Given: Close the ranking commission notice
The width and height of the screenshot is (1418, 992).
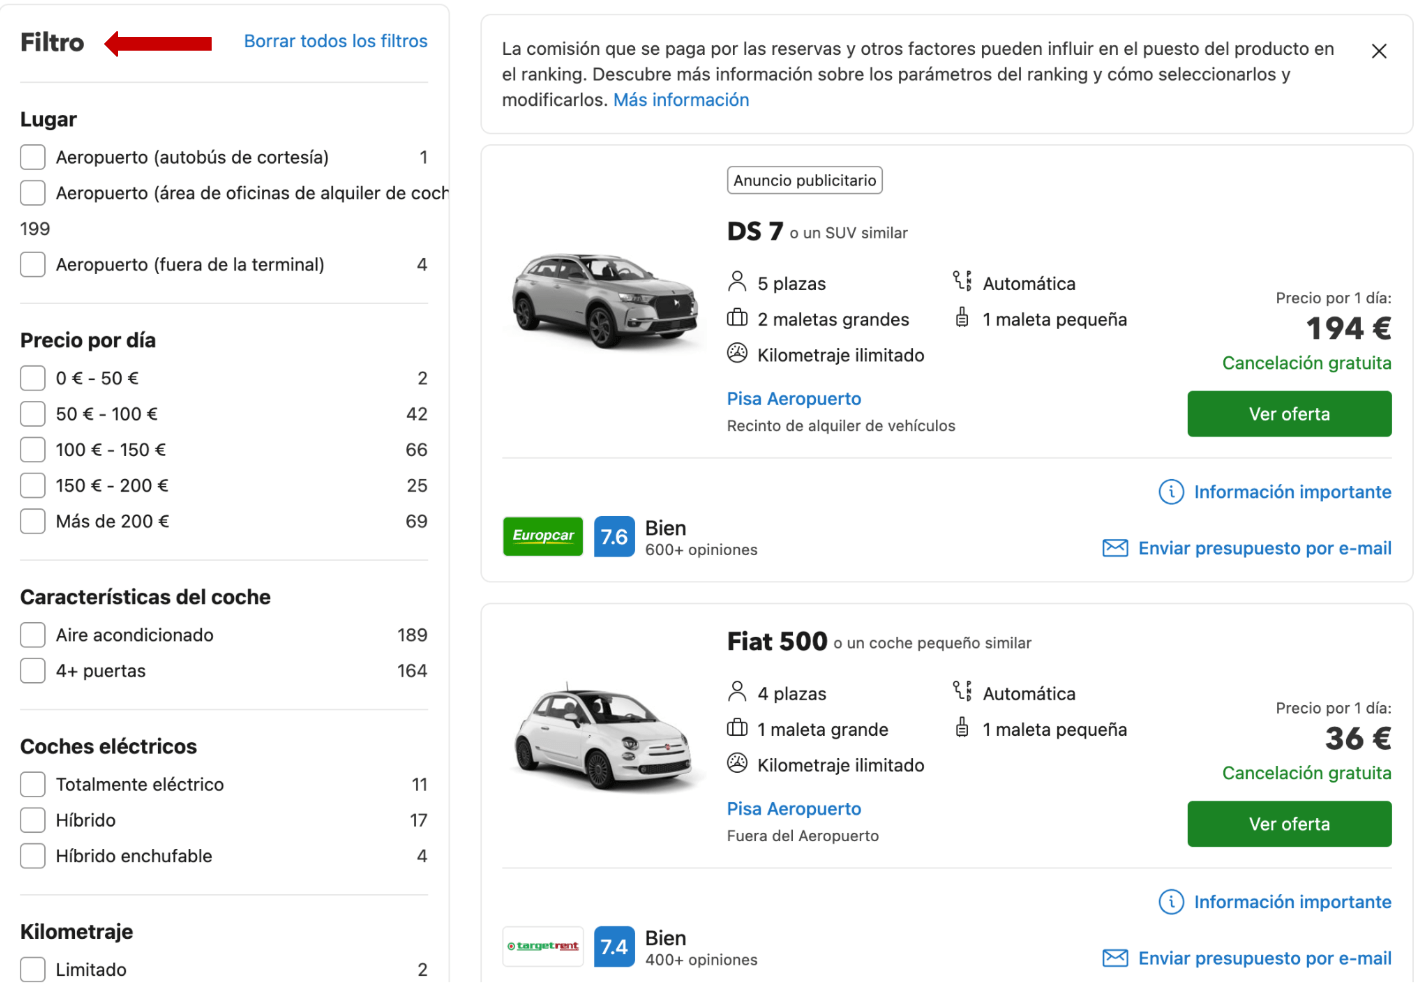Looking at the screenshot, I should pos(1378,51).
